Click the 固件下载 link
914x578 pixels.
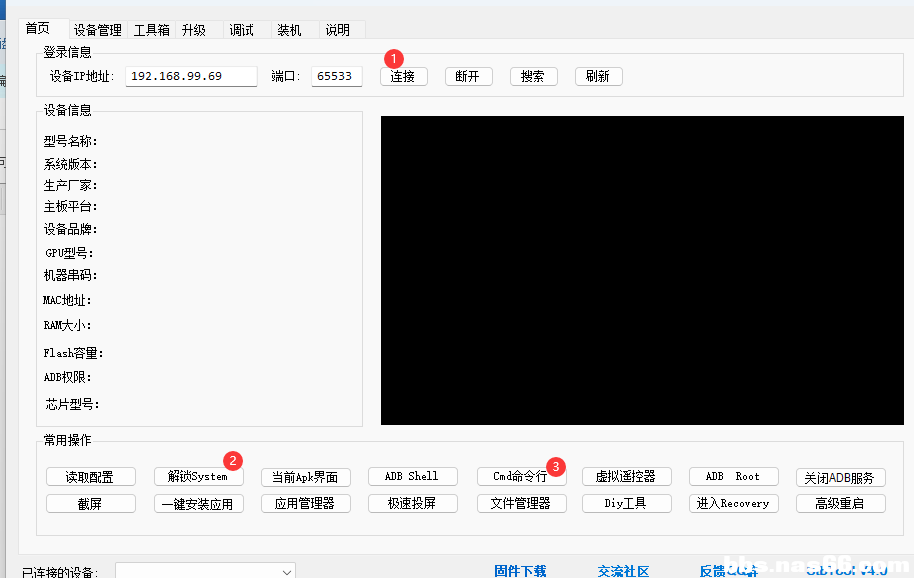[x=520, y=571]
